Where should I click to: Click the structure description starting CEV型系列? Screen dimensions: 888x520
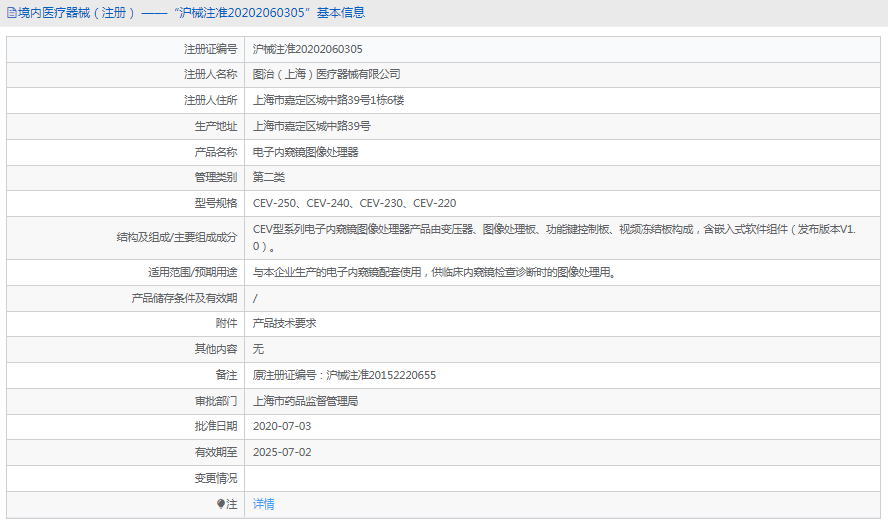coord(554,238)
